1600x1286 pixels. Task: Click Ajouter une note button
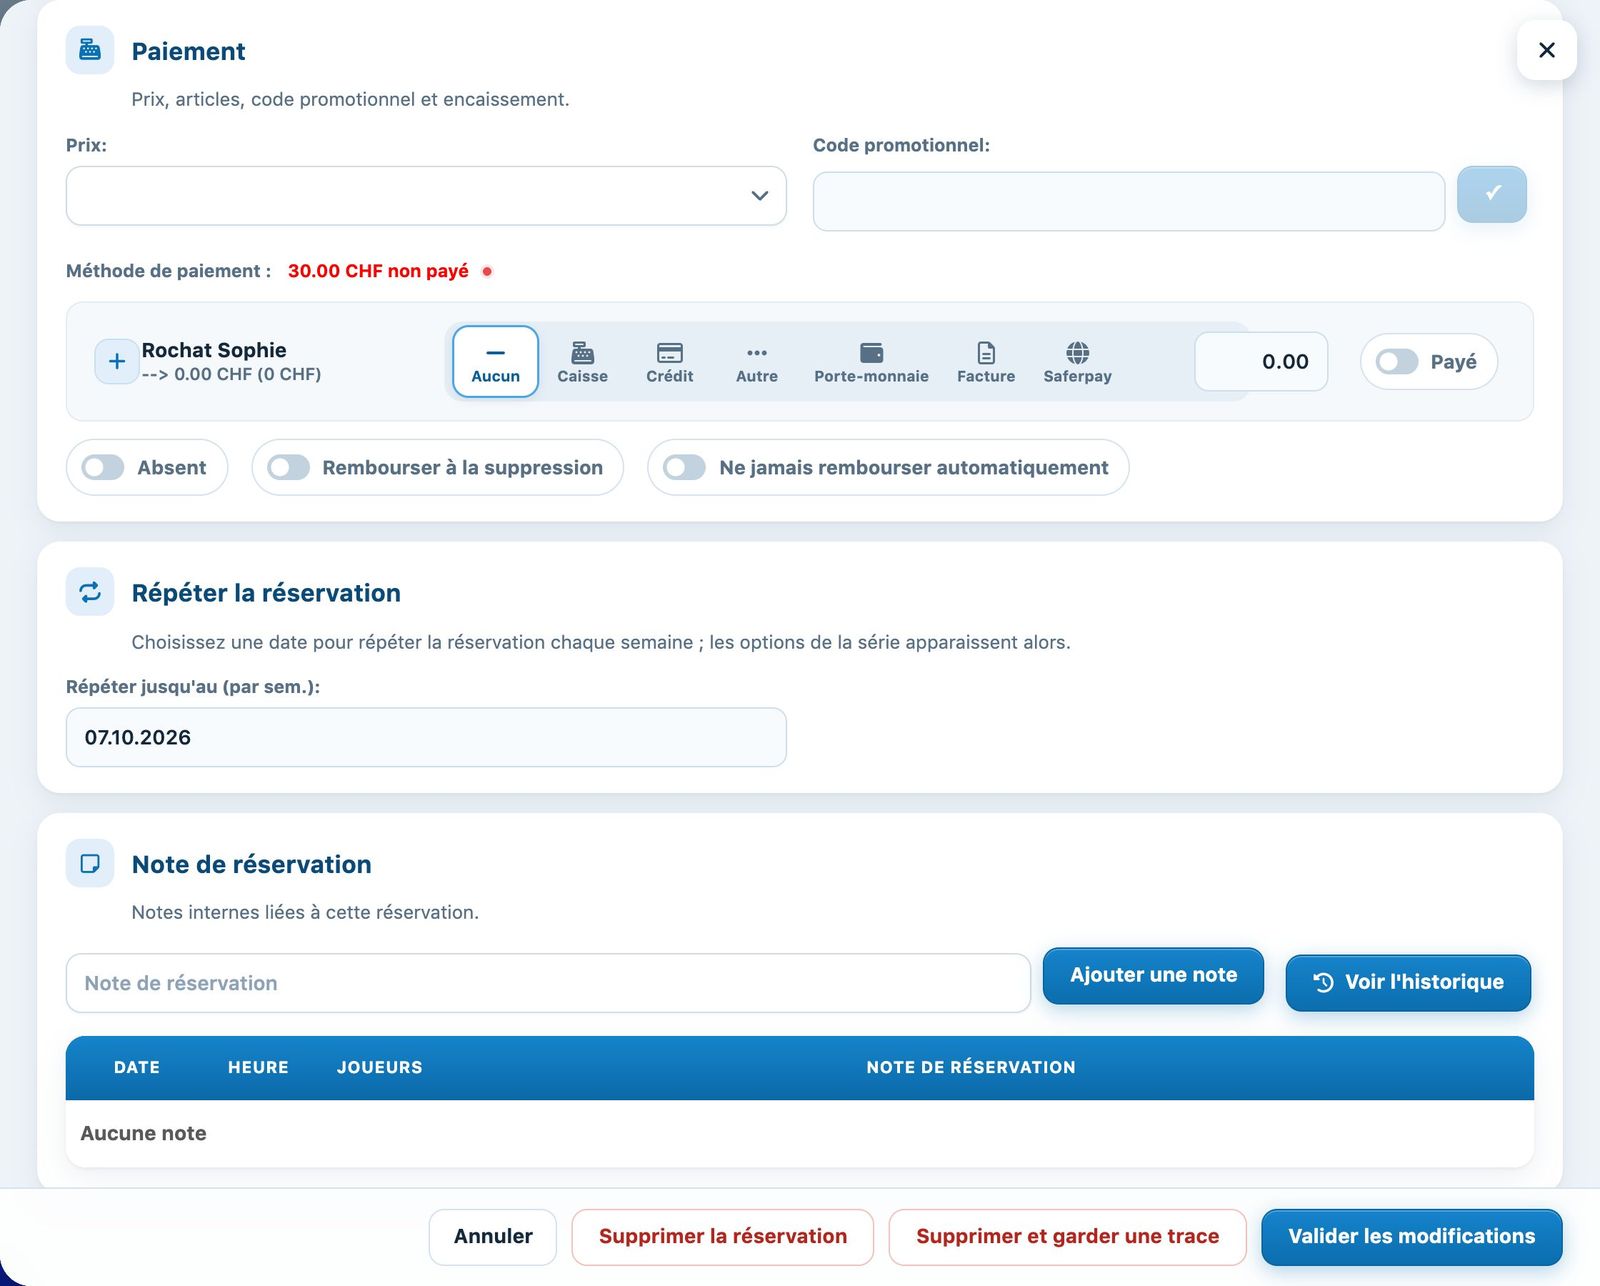(x=1153, y=975)
